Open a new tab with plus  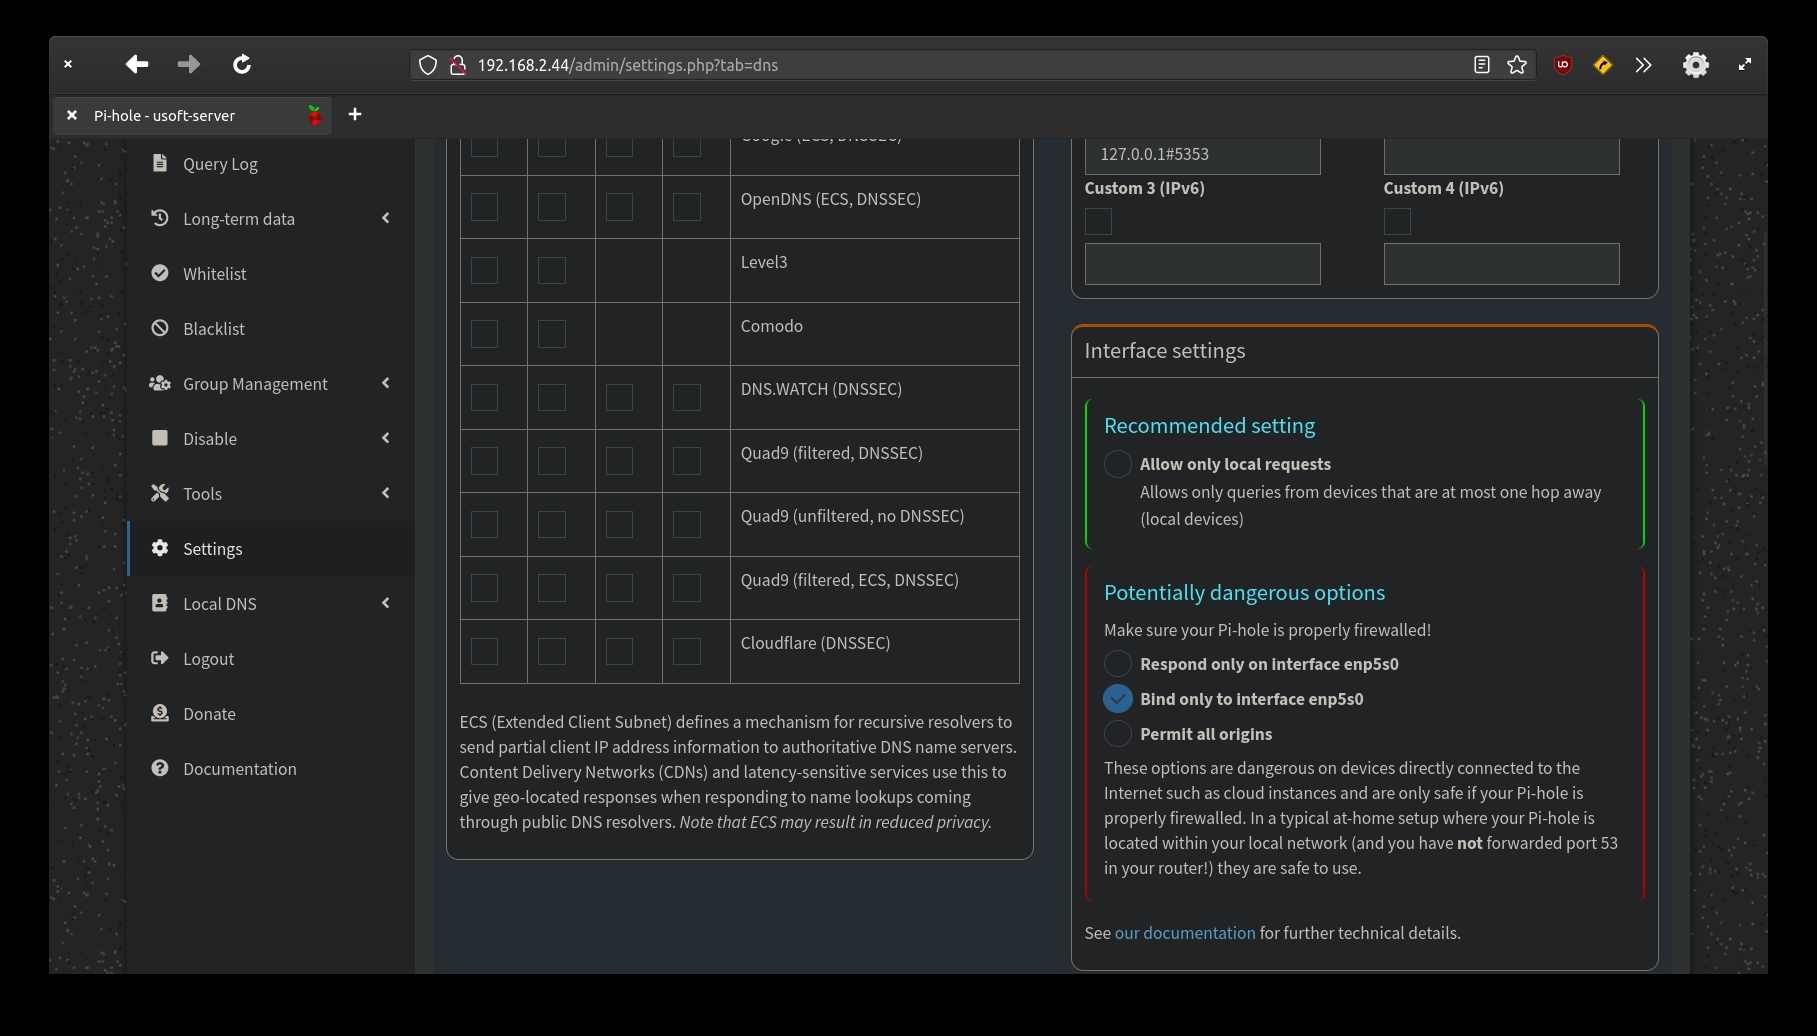point(355,114)
